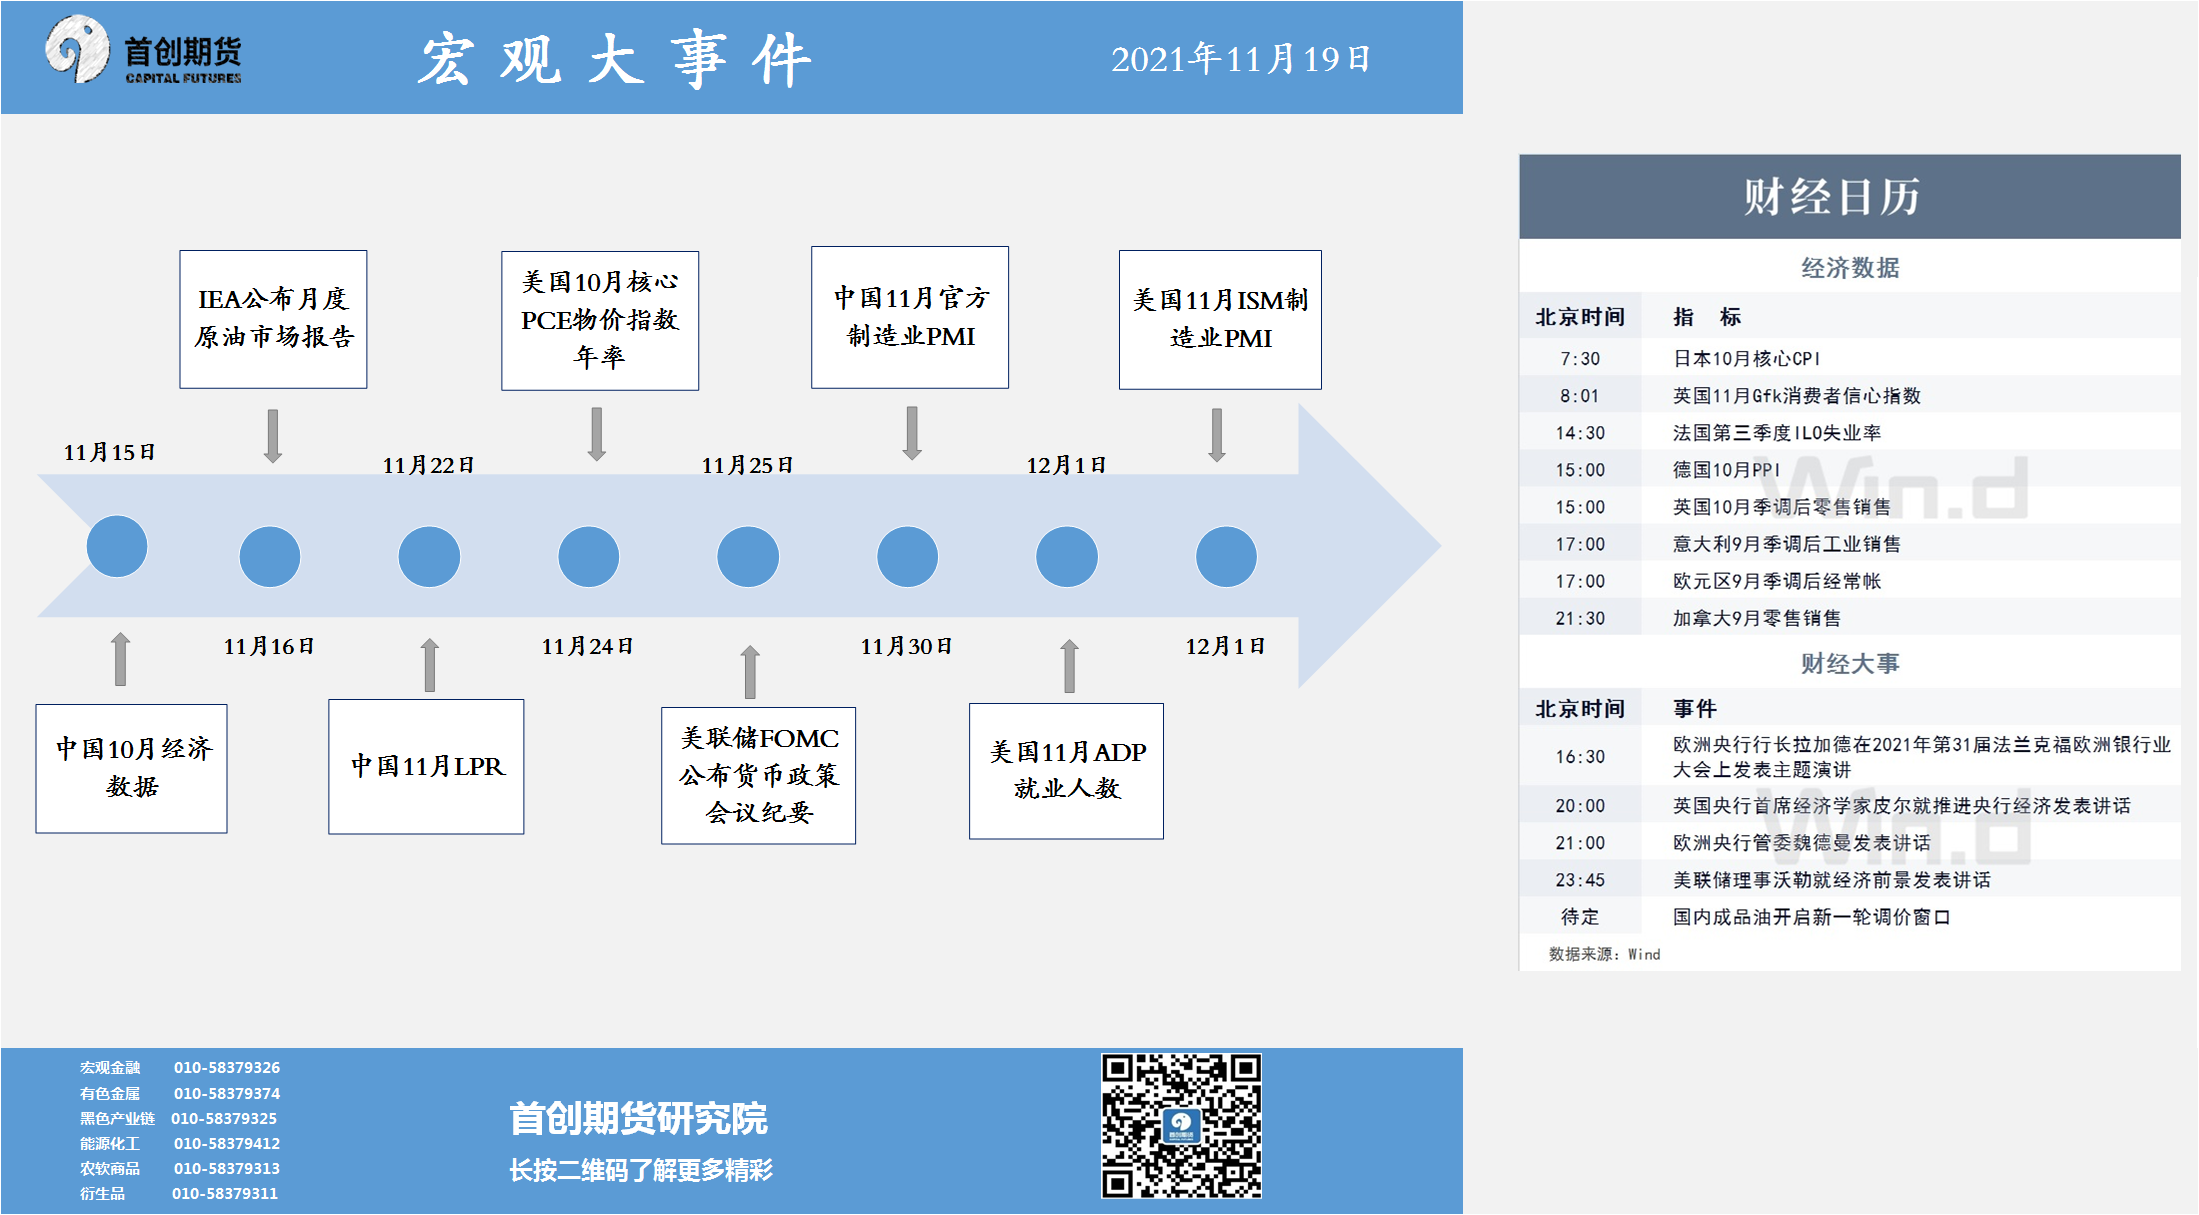Viewport: 2199px width, 1215px height.
Task: Click the 23:45 time cell
Action: [x=1580, y=879]
